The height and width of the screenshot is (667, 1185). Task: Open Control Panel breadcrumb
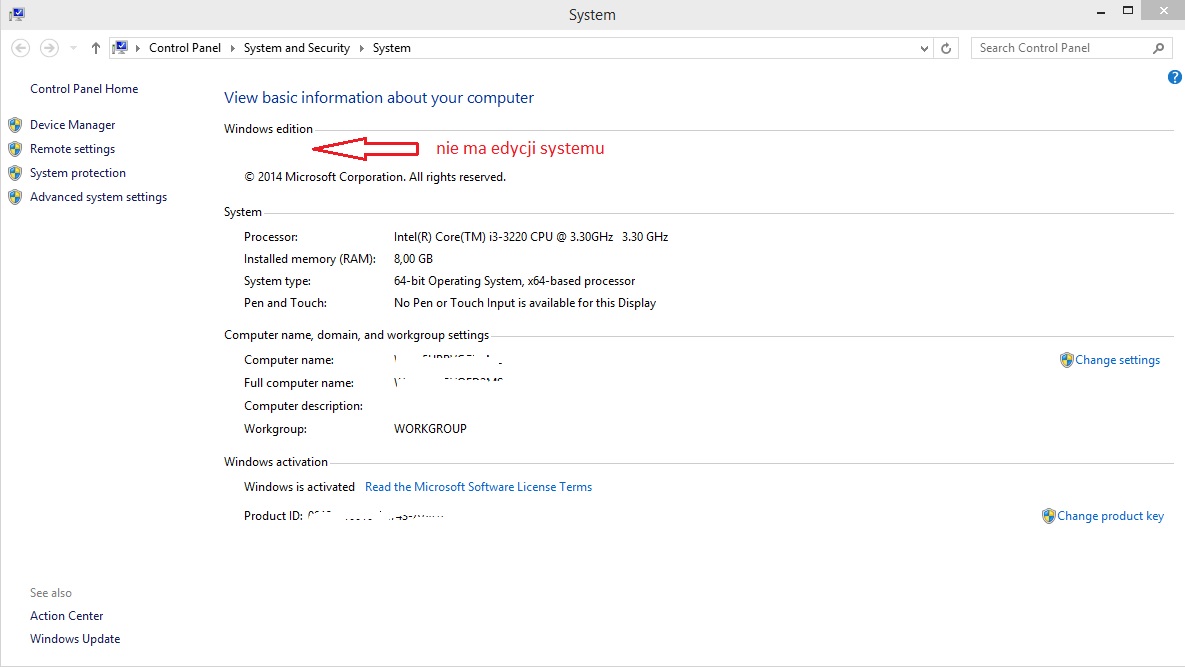185,48
